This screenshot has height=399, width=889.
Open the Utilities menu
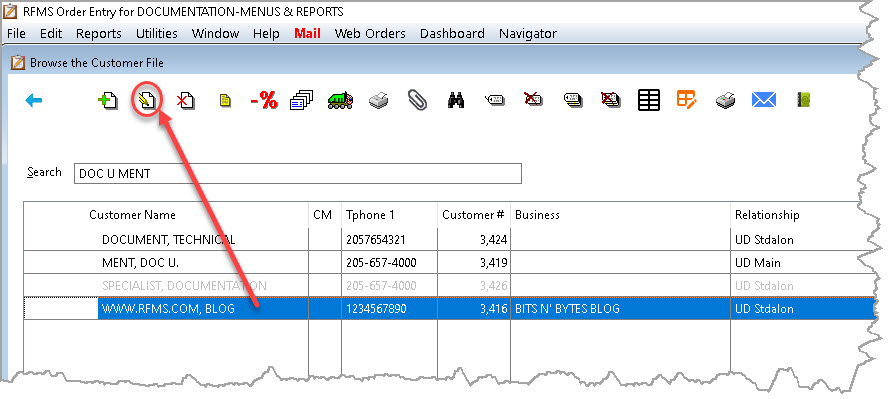pyautogui.click(x=156, y=33)
